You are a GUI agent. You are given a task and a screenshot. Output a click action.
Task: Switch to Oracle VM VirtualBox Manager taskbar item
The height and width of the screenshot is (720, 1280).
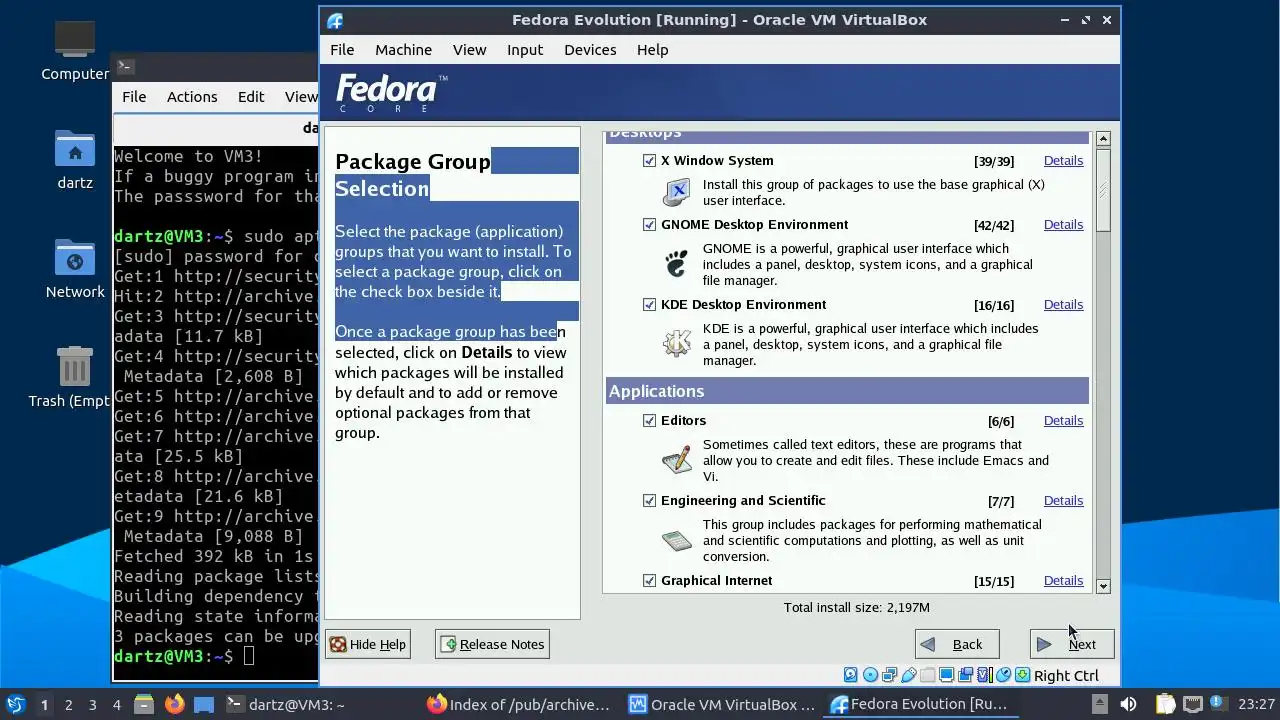[x=721, y=704]
